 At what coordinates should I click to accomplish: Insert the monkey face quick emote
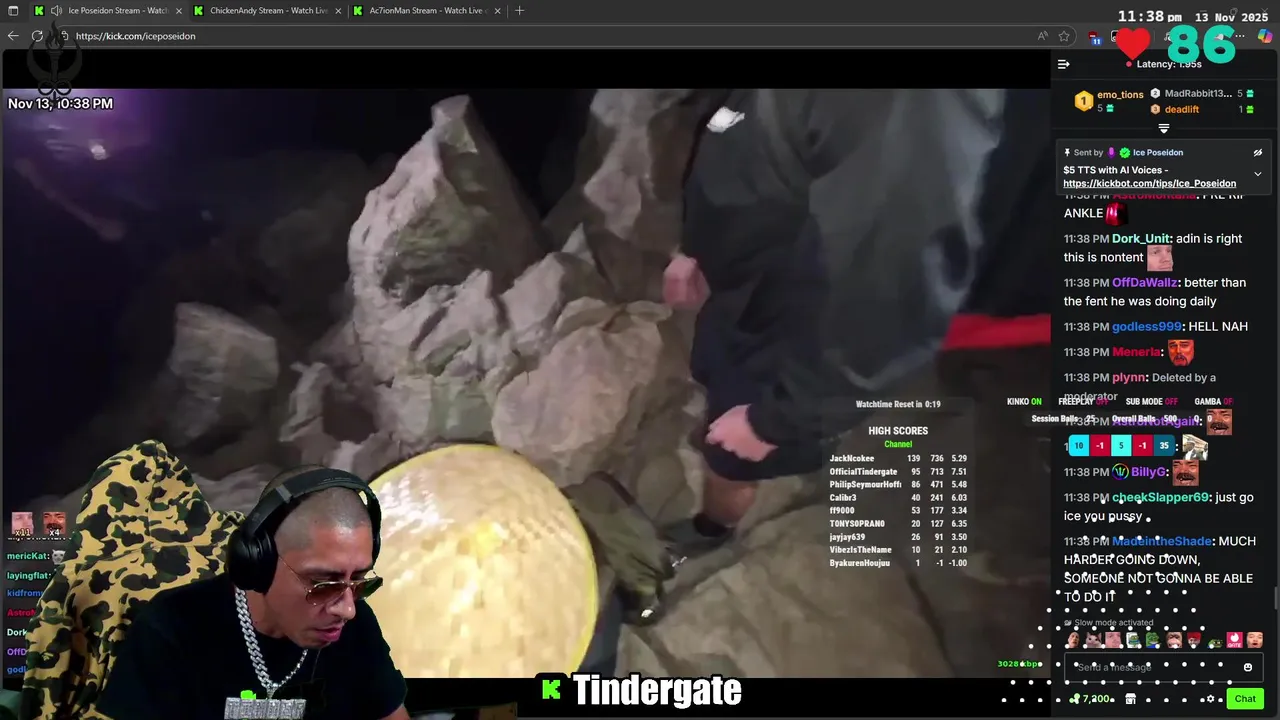point(1174,640)
